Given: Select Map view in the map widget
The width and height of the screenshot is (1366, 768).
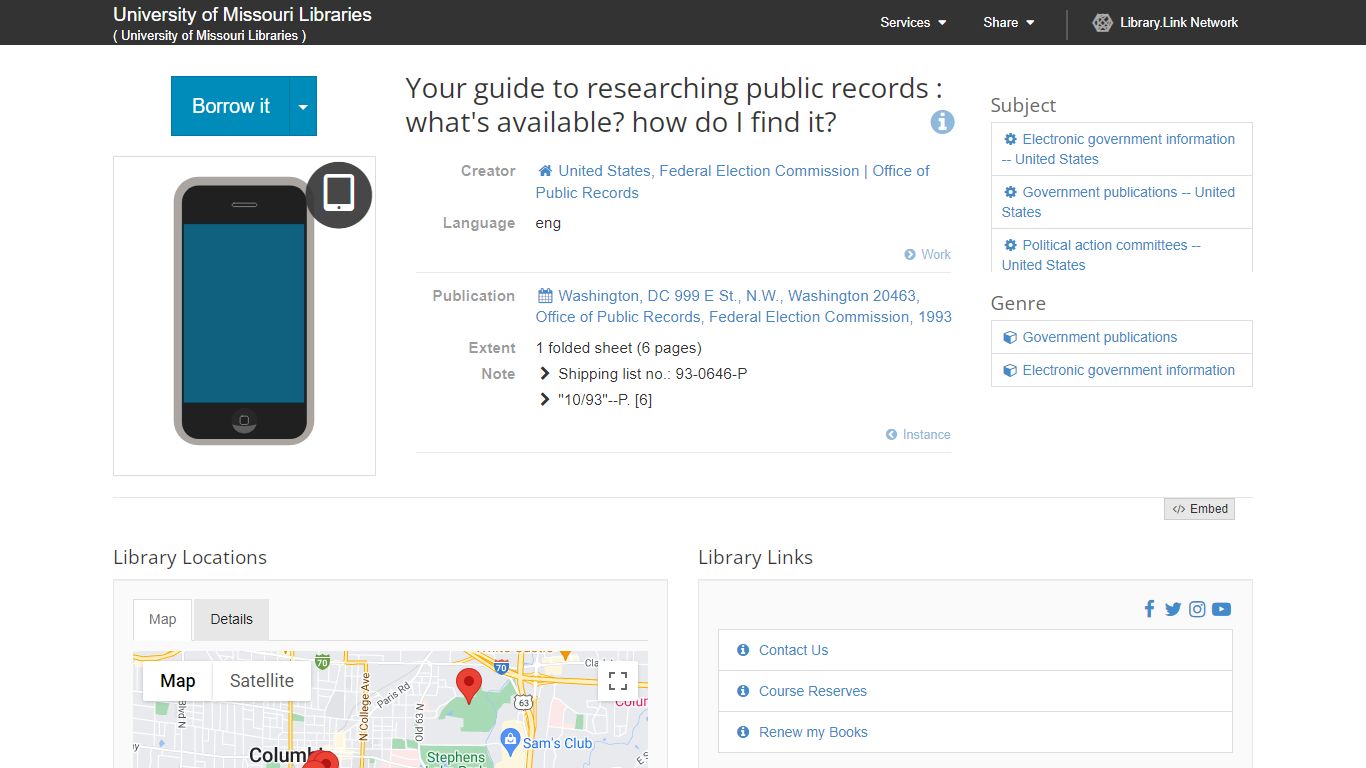Looking at the screenshot, I should click(177, 681).
